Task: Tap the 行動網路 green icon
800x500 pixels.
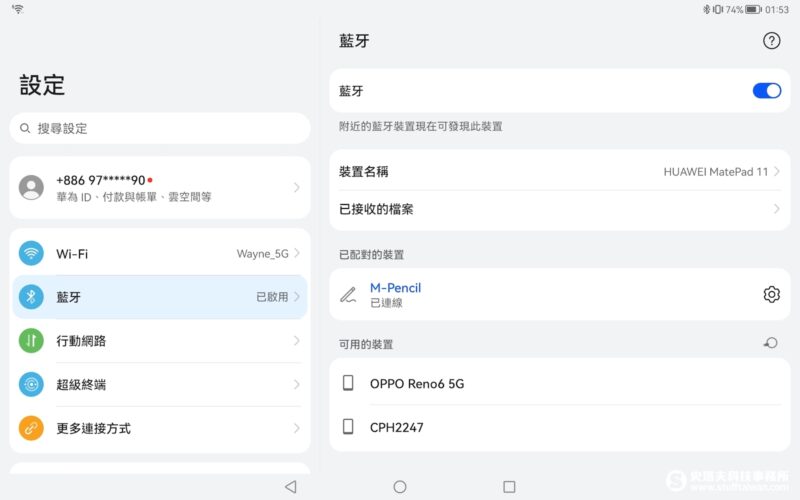Action: 31,341
